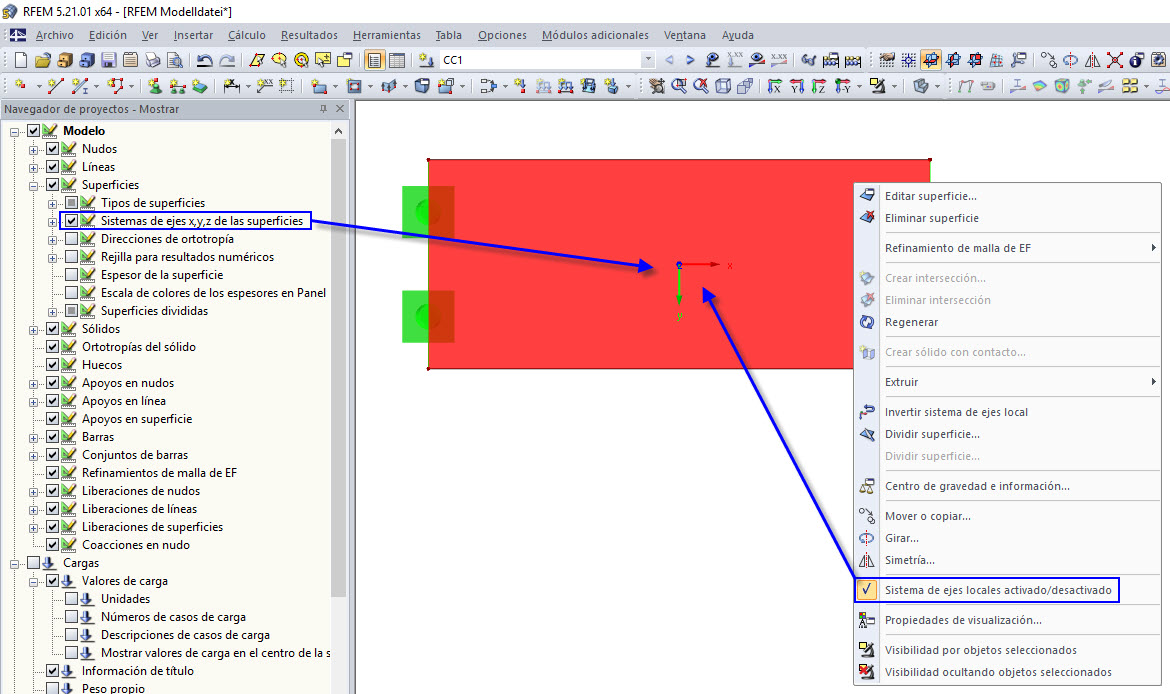Screen dimensions: 1170x694
Task: Click the red cross delete-style toolbar icon
Action: (1115, 60)
